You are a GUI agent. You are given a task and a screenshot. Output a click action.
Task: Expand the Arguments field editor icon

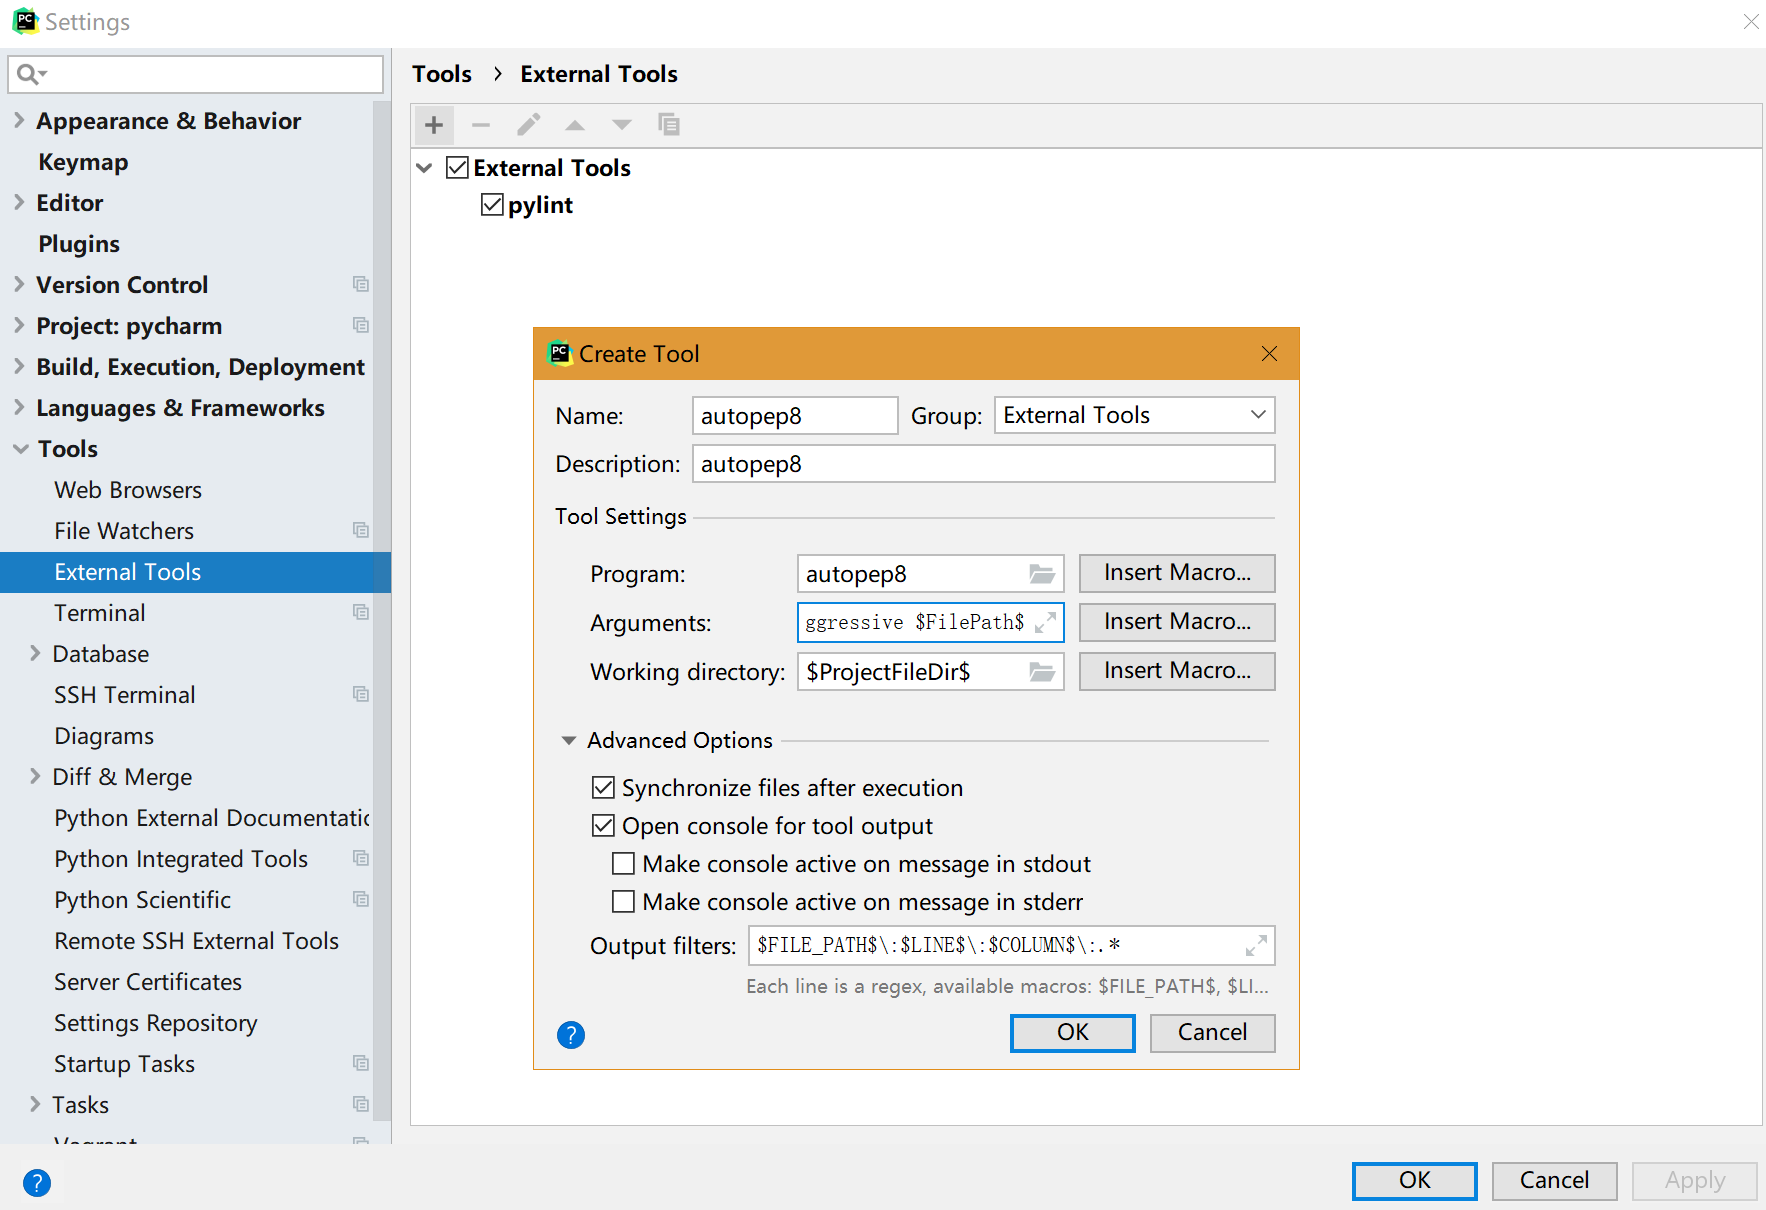(1045, 622)
